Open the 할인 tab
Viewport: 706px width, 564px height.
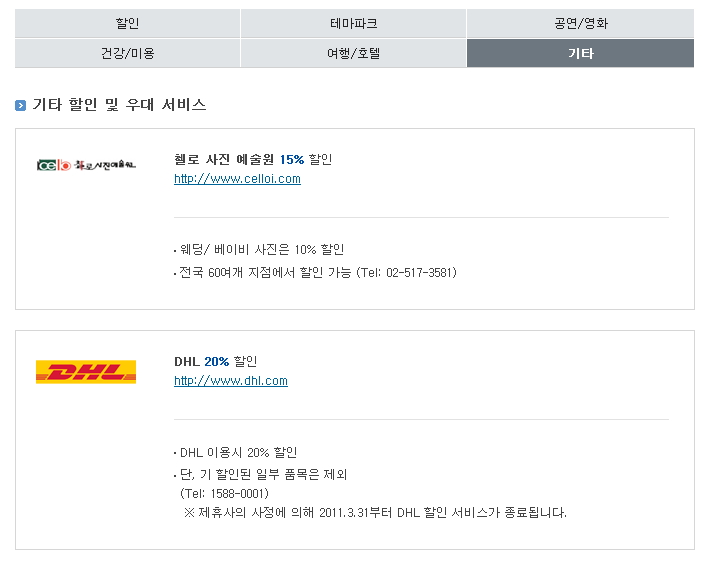(x=128, y=23)
